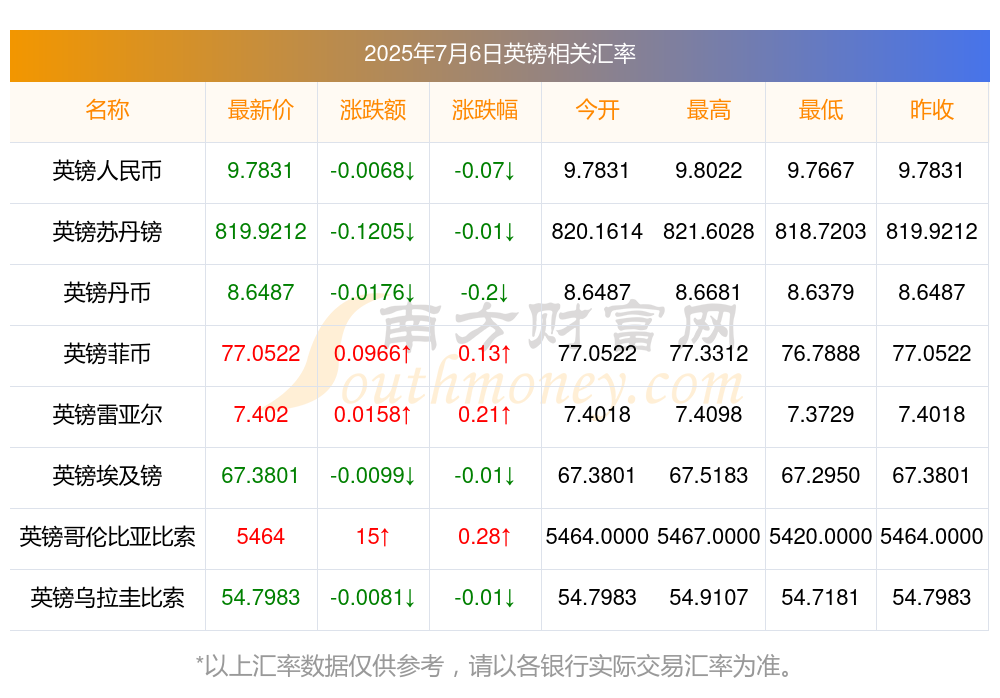This screenshot has height=698, width=1000.
Task: Select the 昨收 column header
Action: pos(932,110)
